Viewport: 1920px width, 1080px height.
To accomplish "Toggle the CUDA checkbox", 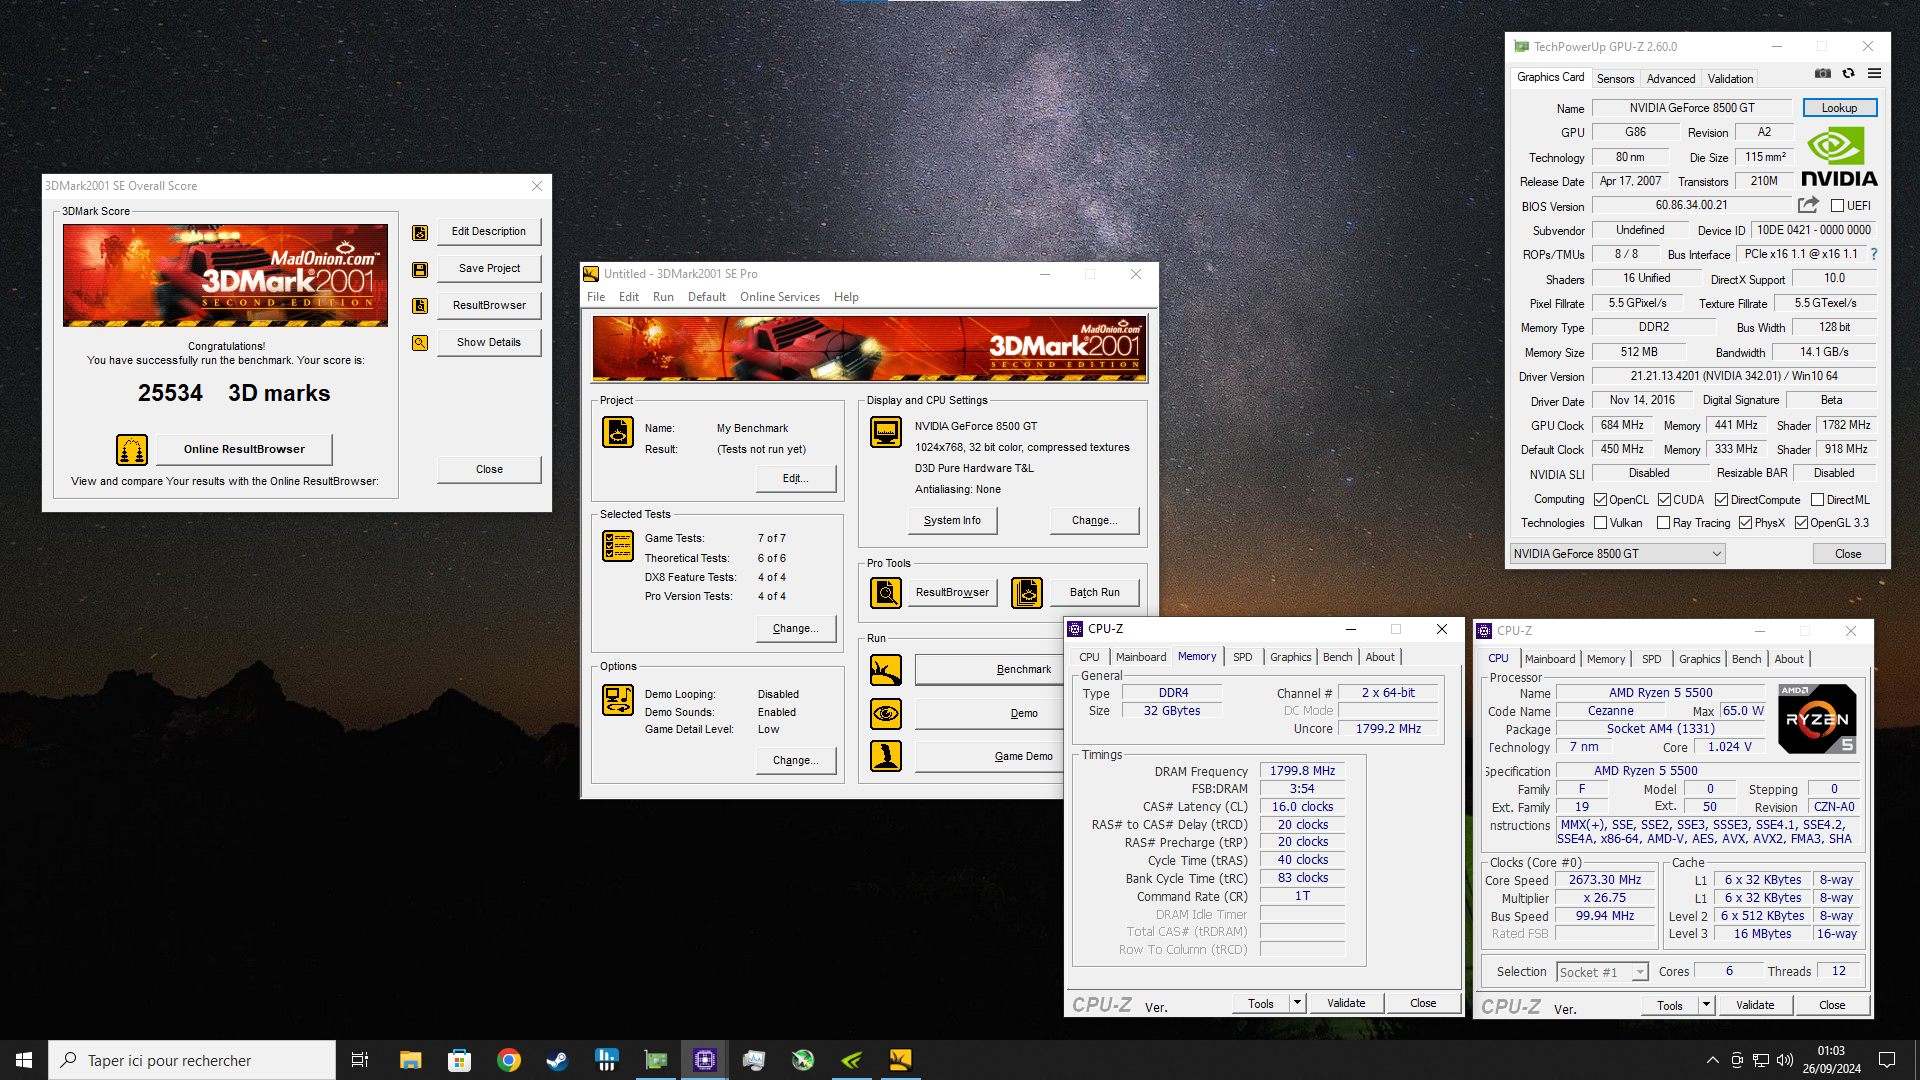I will pyautogui.click(x=1665, y=500).
